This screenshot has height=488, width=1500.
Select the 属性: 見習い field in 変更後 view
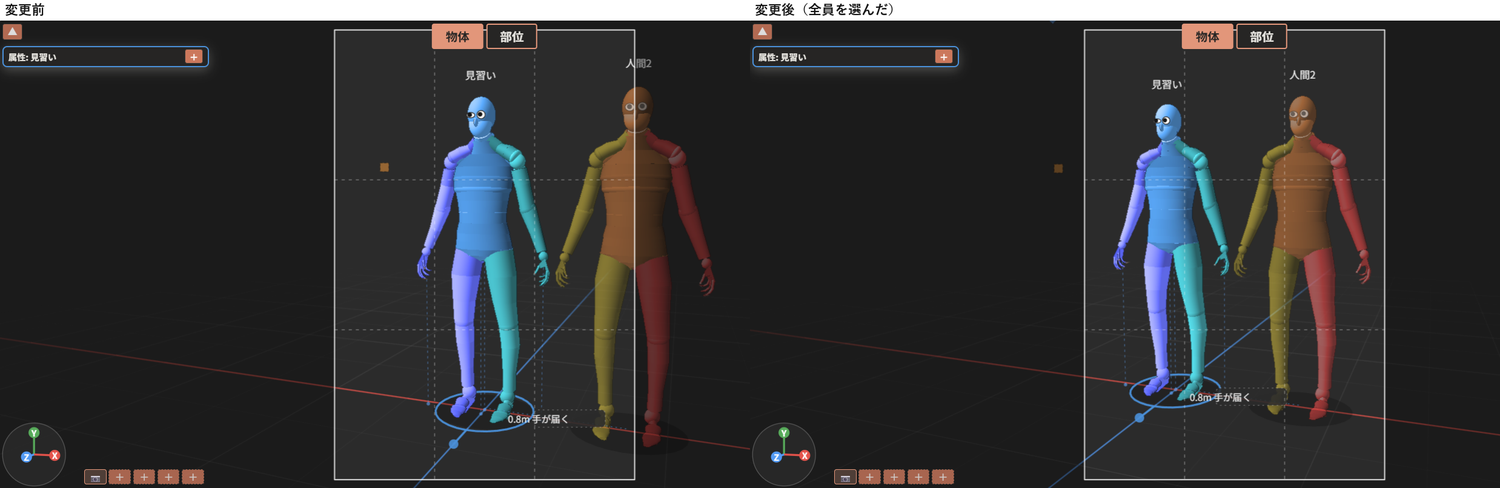[856, 57]
